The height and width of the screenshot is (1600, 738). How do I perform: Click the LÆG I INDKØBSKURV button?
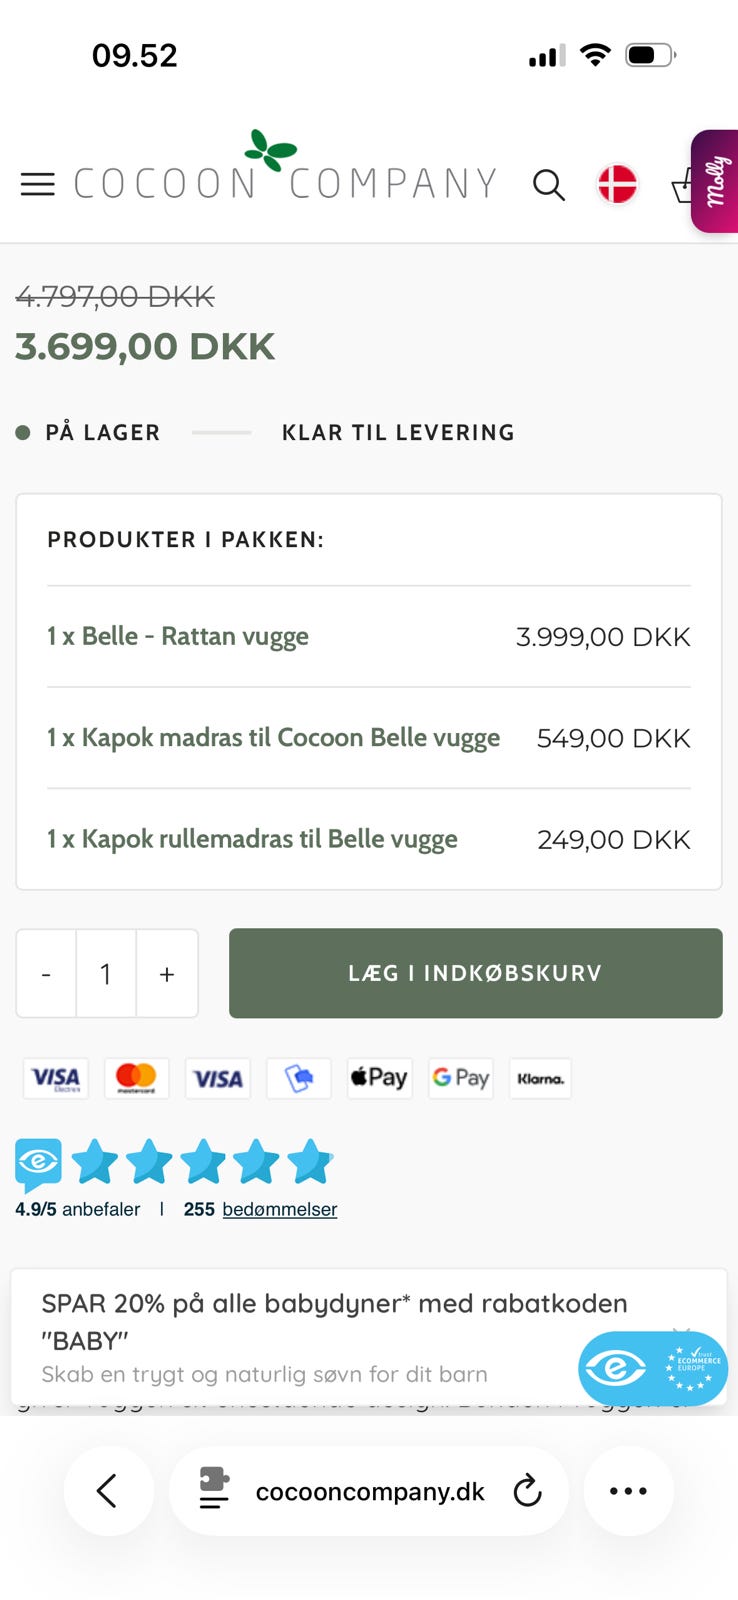click(x=475, y=973)
